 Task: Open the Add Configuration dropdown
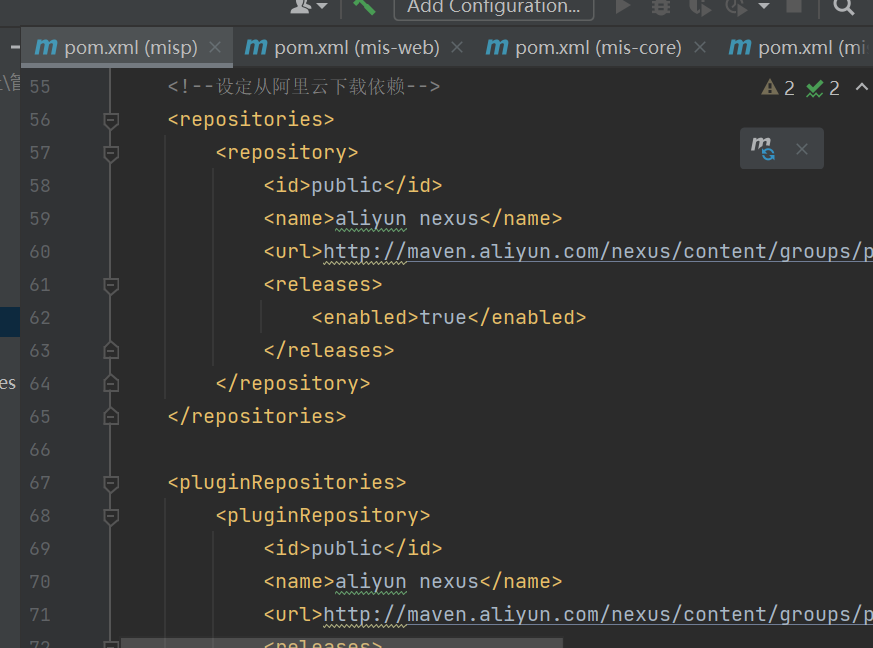(x=494, y=7)
